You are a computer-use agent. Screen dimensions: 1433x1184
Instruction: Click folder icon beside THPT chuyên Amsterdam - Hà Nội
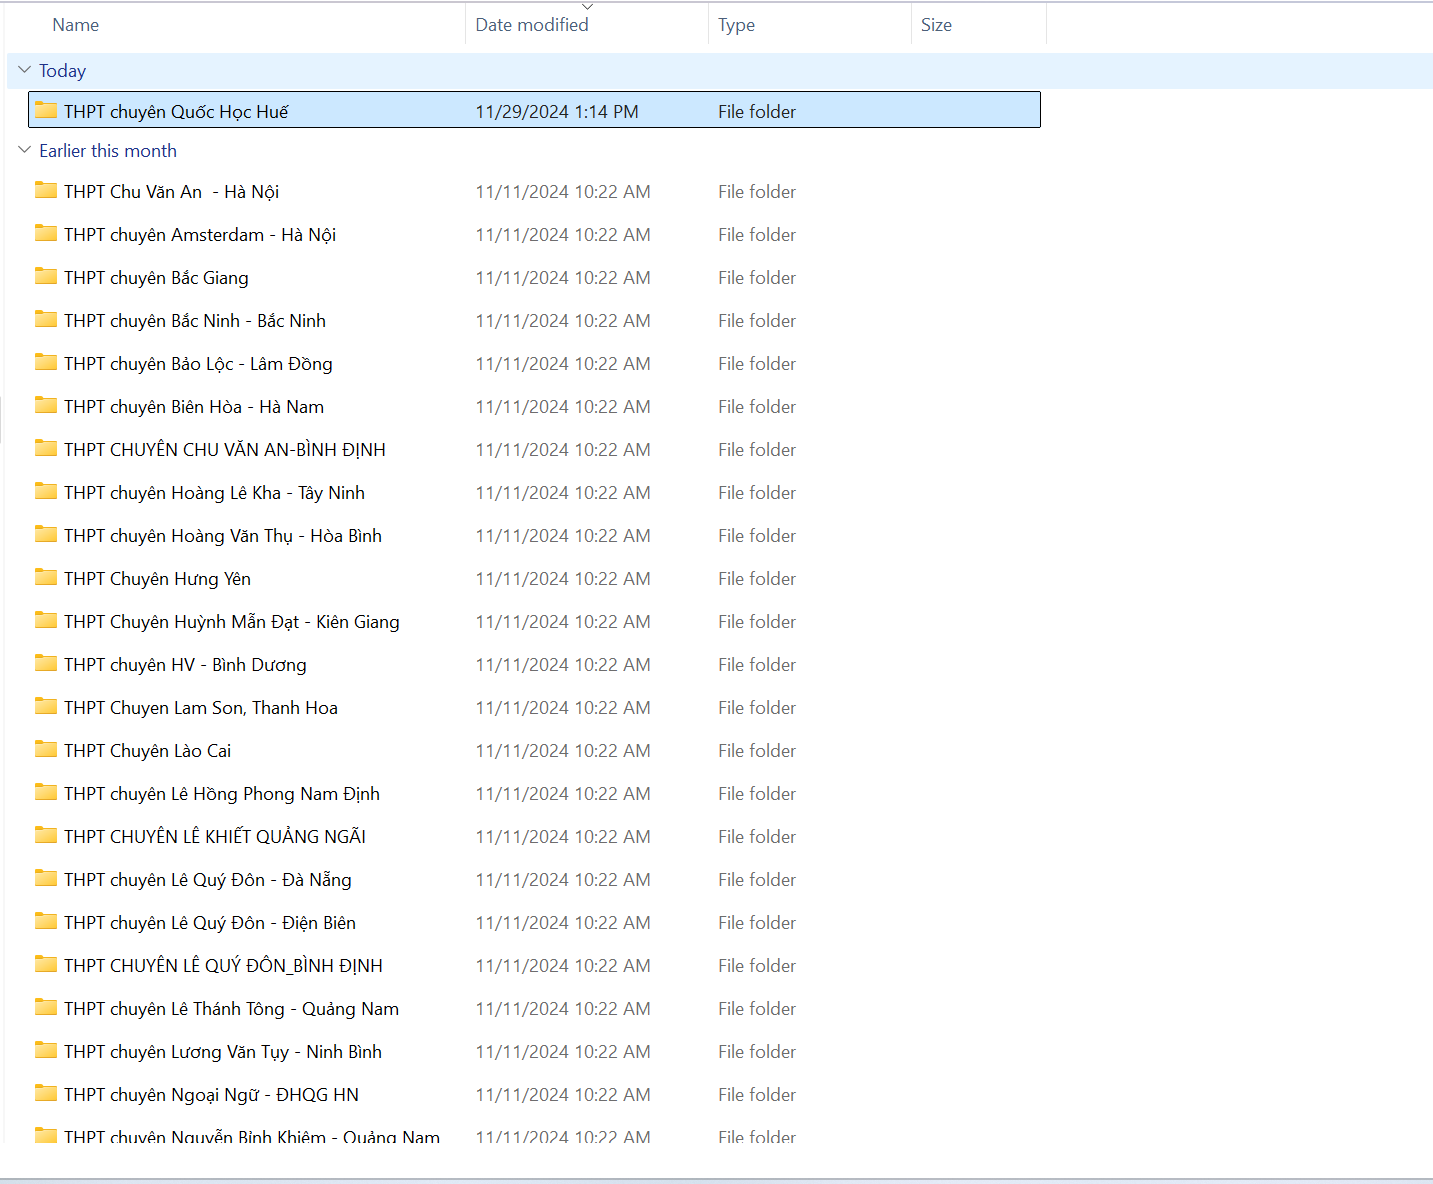click(x=46, y=233)
